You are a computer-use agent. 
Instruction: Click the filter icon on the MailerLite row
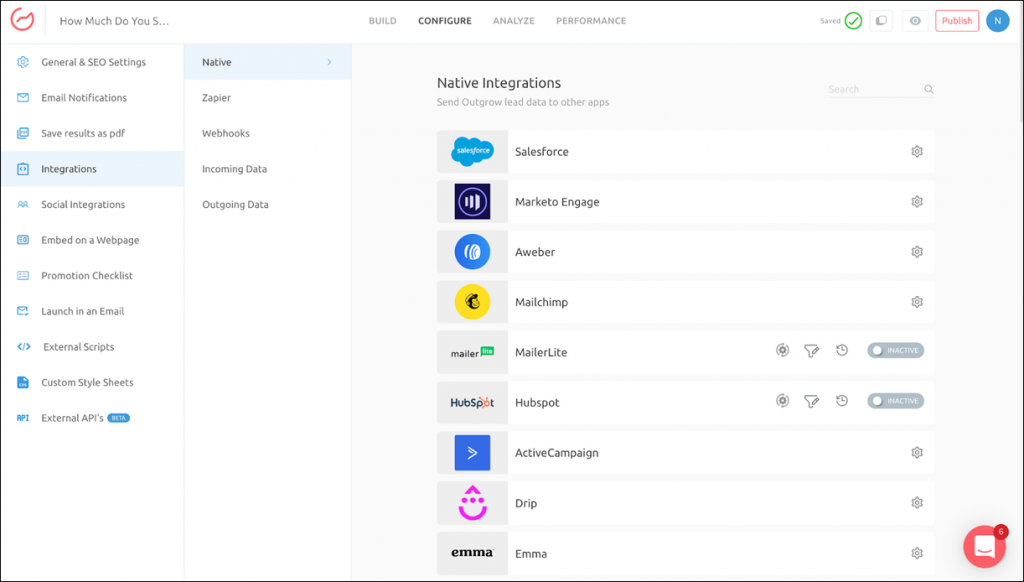812,350
